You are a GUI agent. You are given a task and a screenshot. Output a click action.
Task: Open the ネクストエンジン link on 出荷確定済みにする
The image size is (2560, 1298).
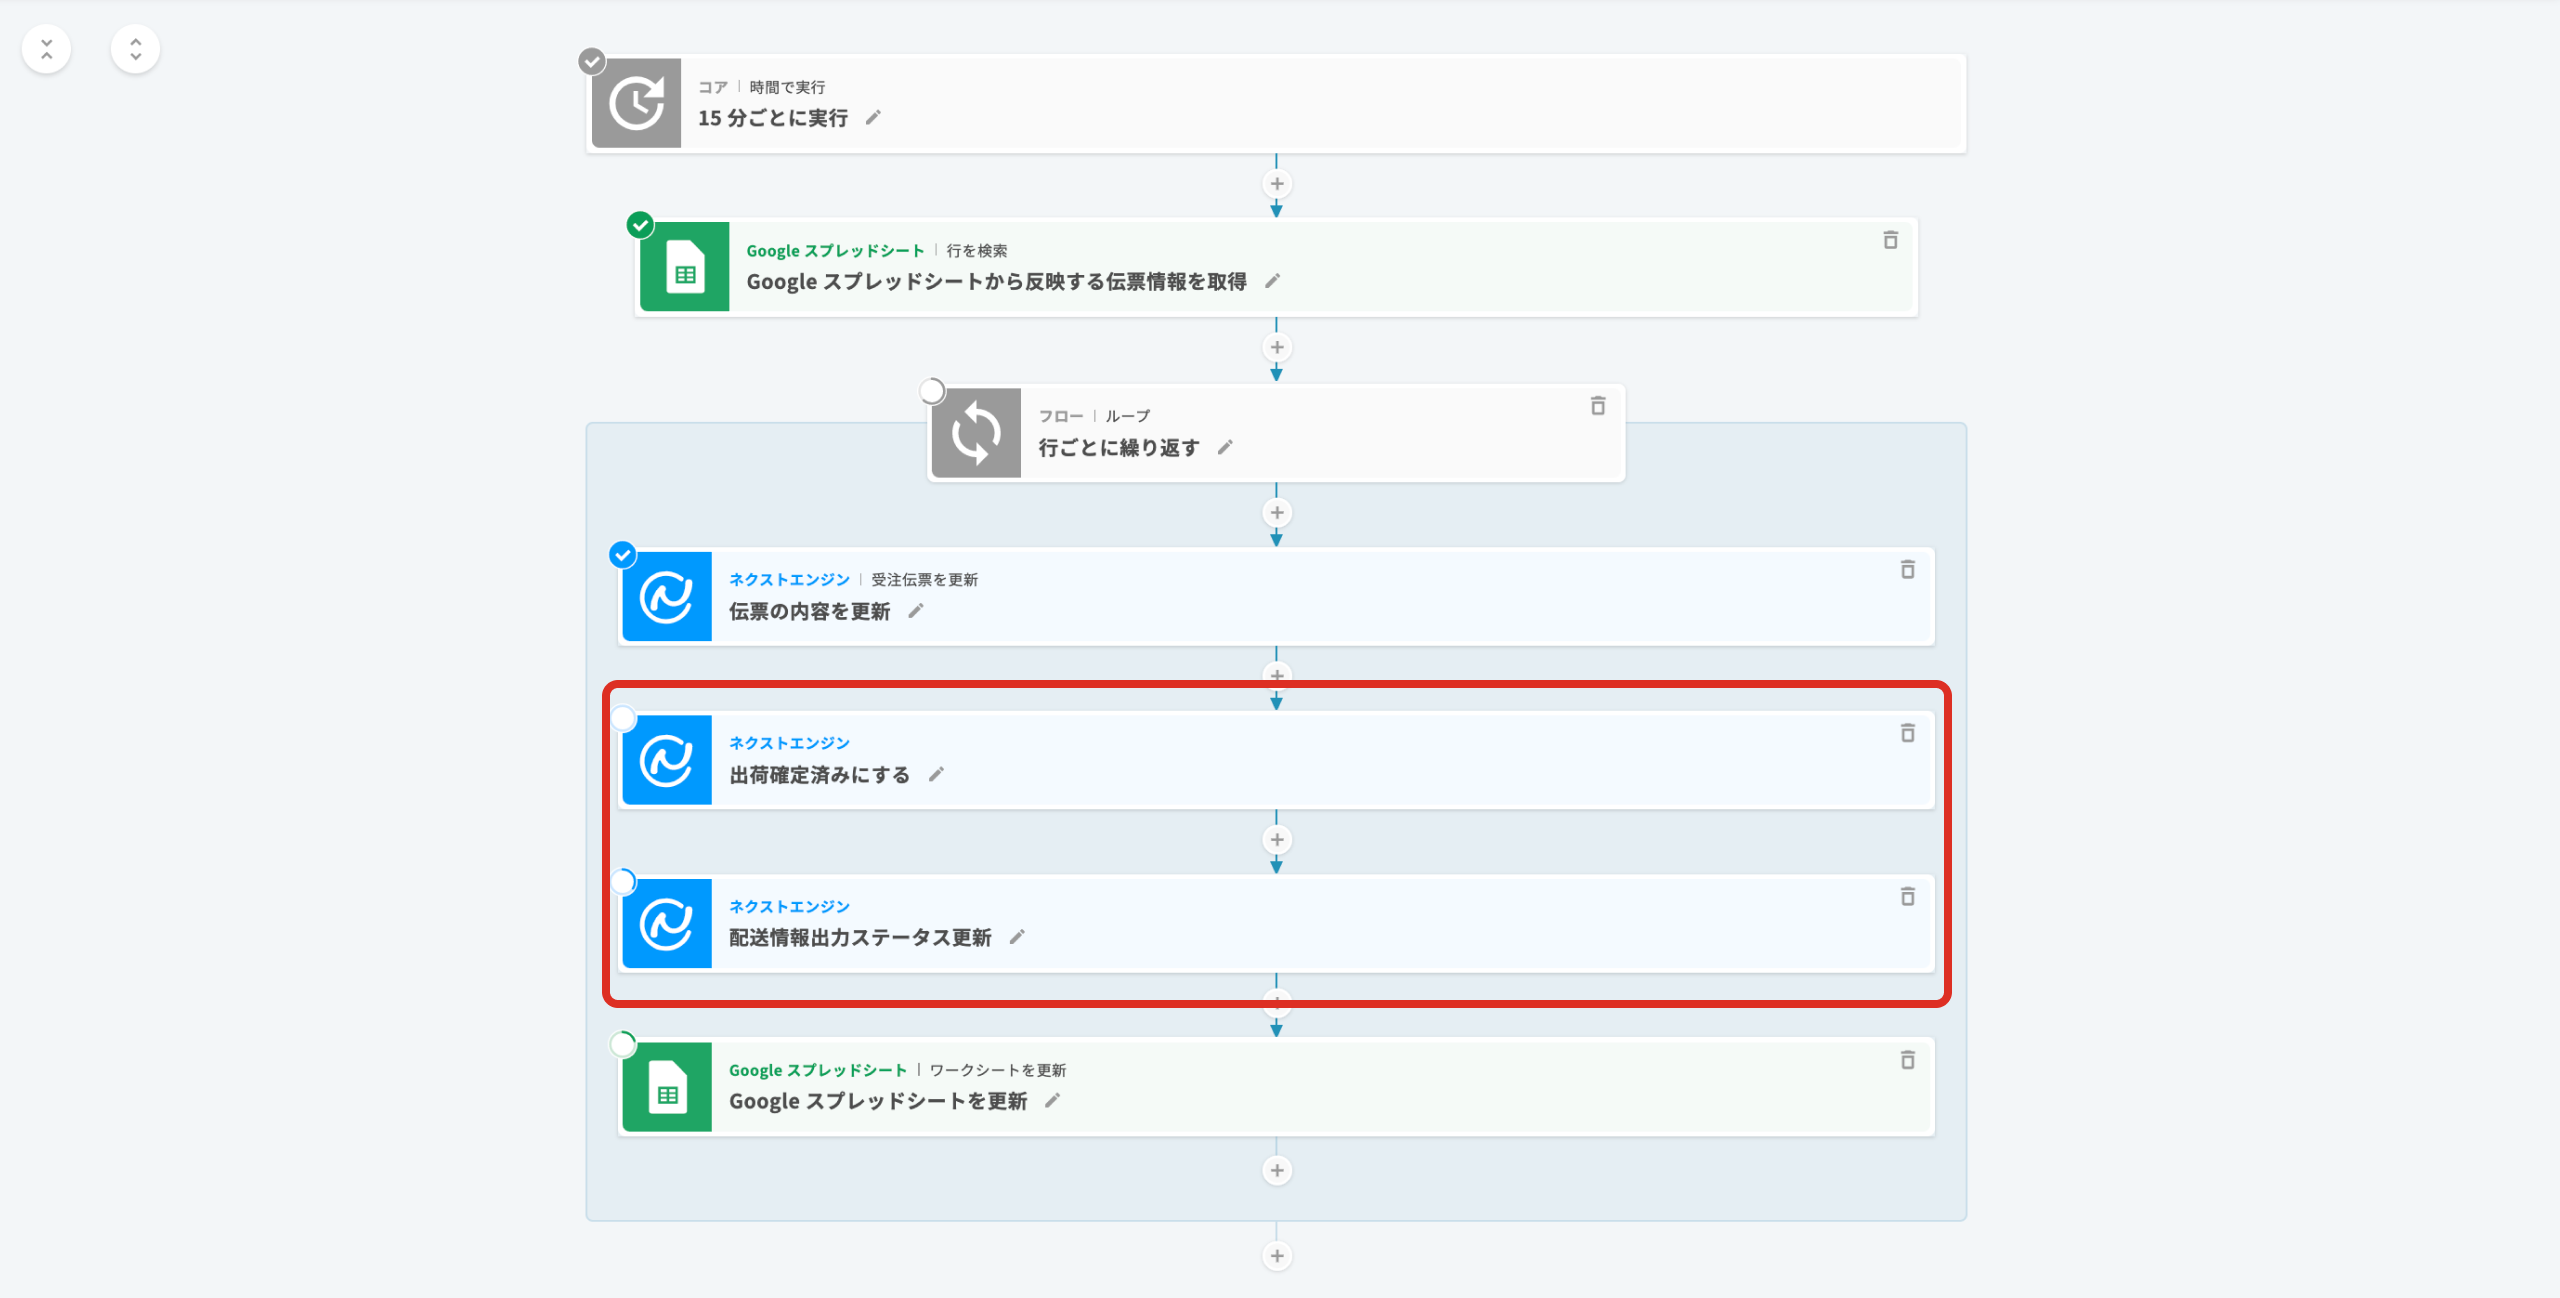(x=789, y=743)
